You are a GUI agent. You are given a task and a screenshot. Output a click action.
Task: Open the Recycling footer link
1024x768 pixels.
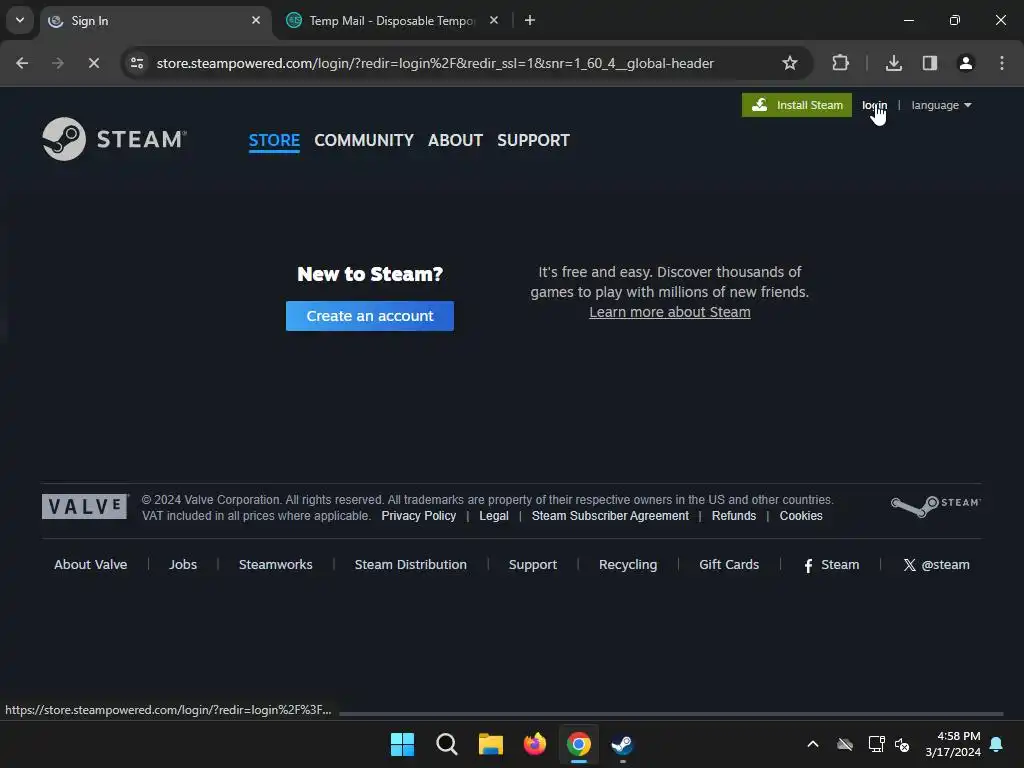[628, 564]
